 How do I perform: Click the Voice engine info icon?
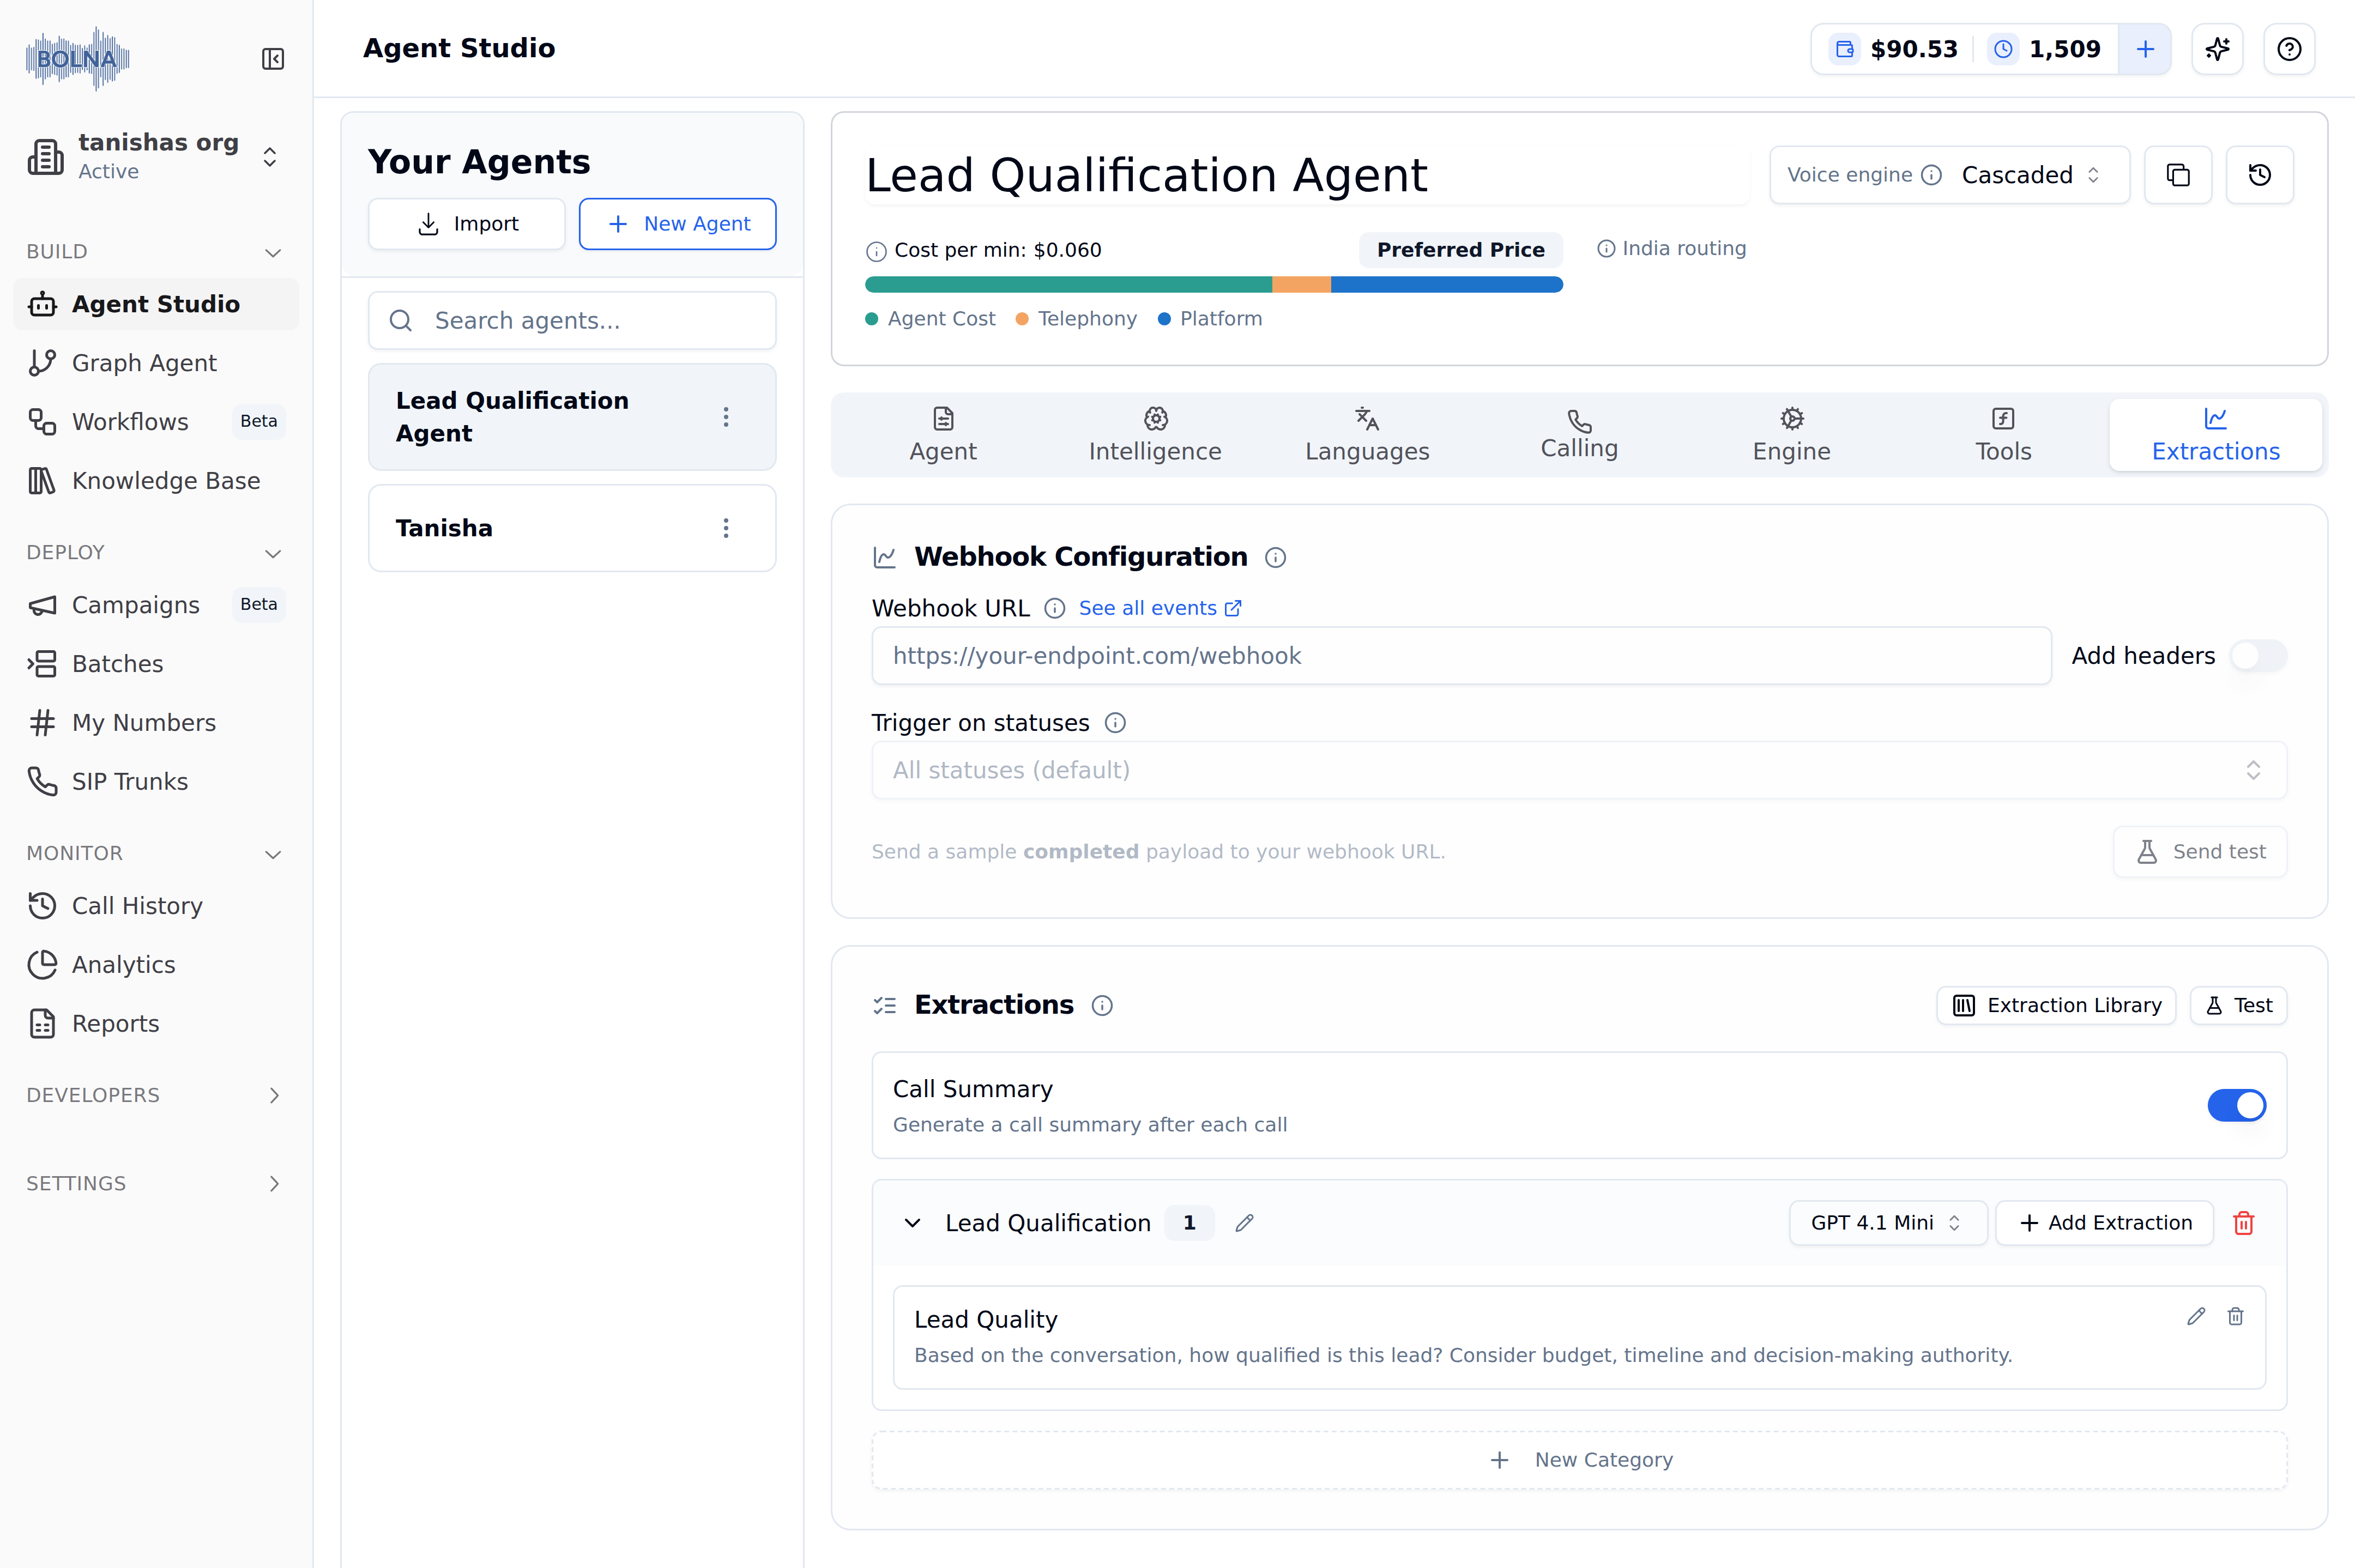click(1932, 175)
